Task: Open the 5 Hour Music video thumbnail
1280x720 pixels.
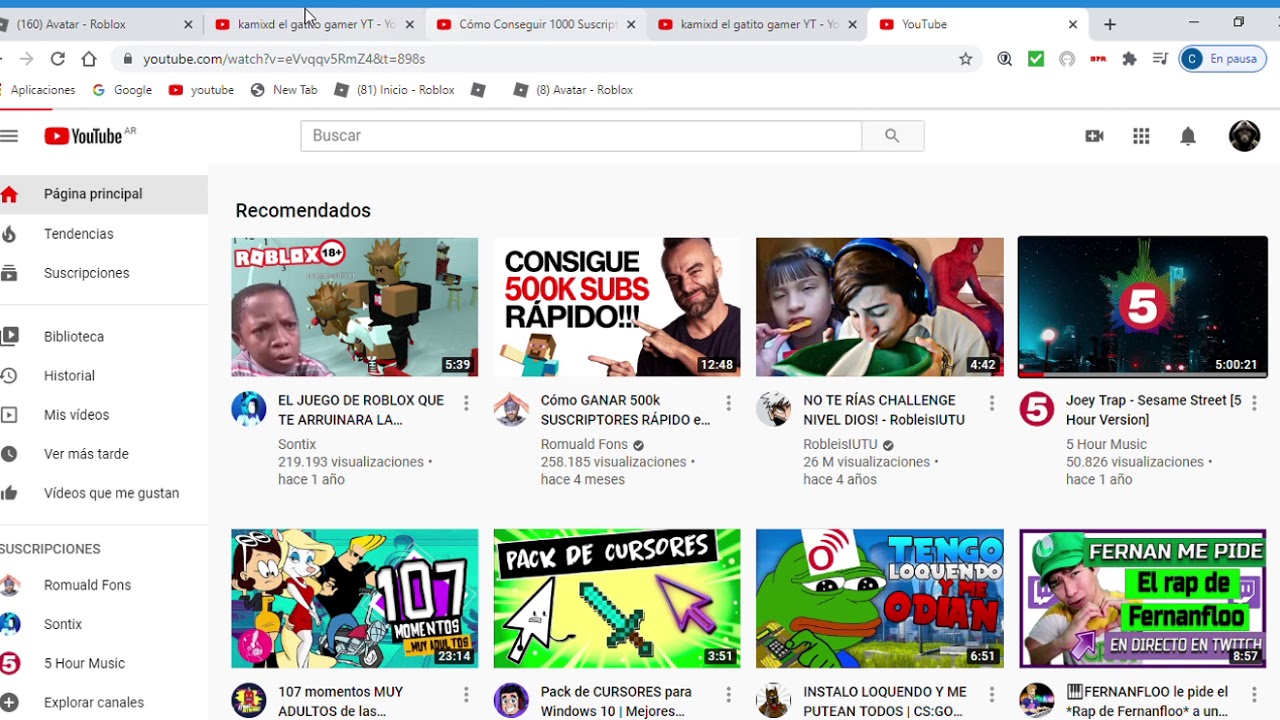Action: pos(1142,307)
